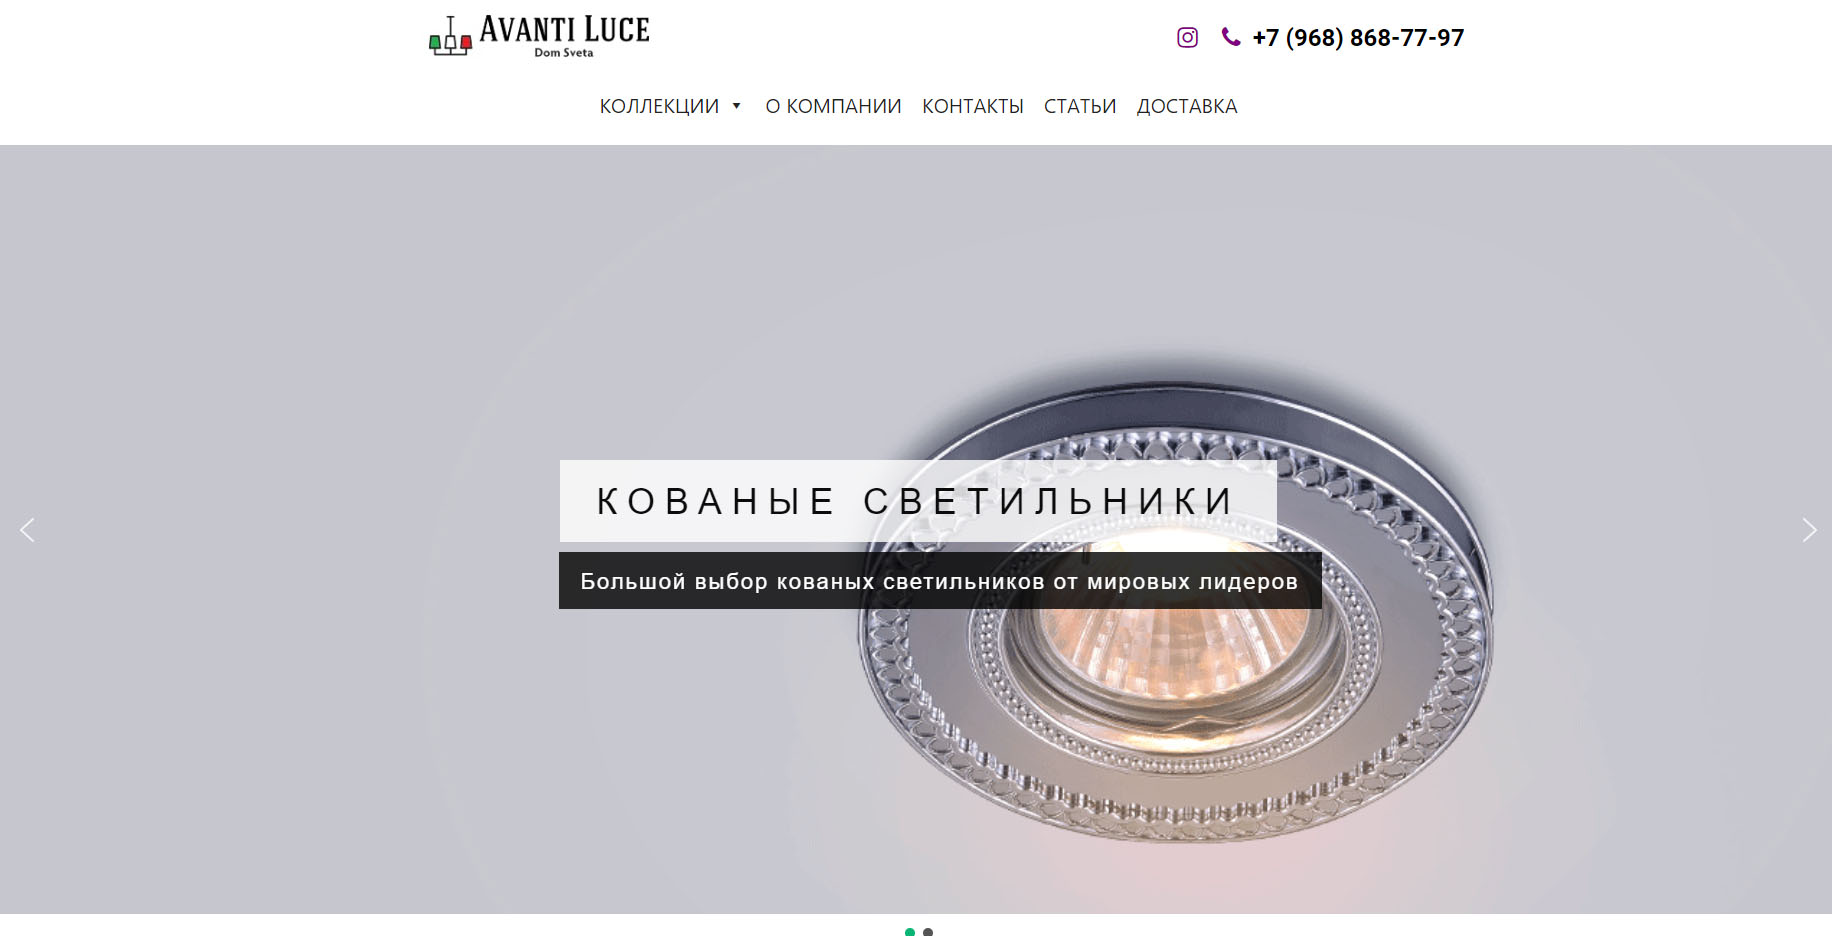Go to previous slide with left arrow
The width and height of the screenshot is (1832, 936).
tap(27, 530)
